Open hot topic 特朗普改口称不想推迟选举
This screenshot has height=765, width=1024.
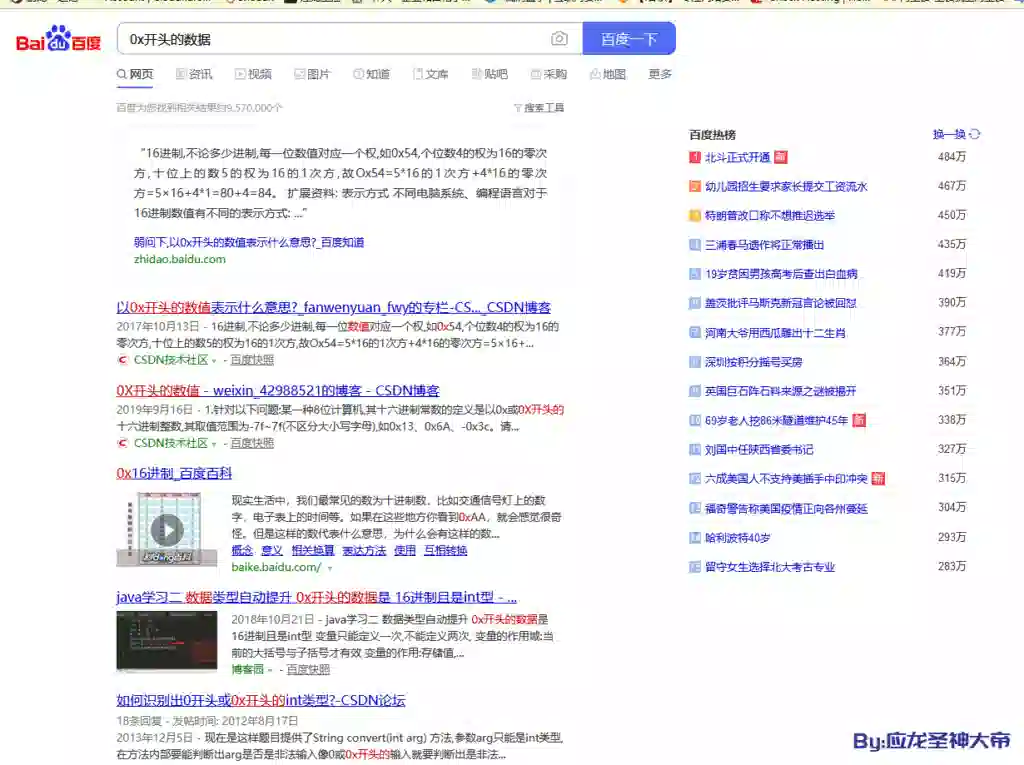pos(770,216)
